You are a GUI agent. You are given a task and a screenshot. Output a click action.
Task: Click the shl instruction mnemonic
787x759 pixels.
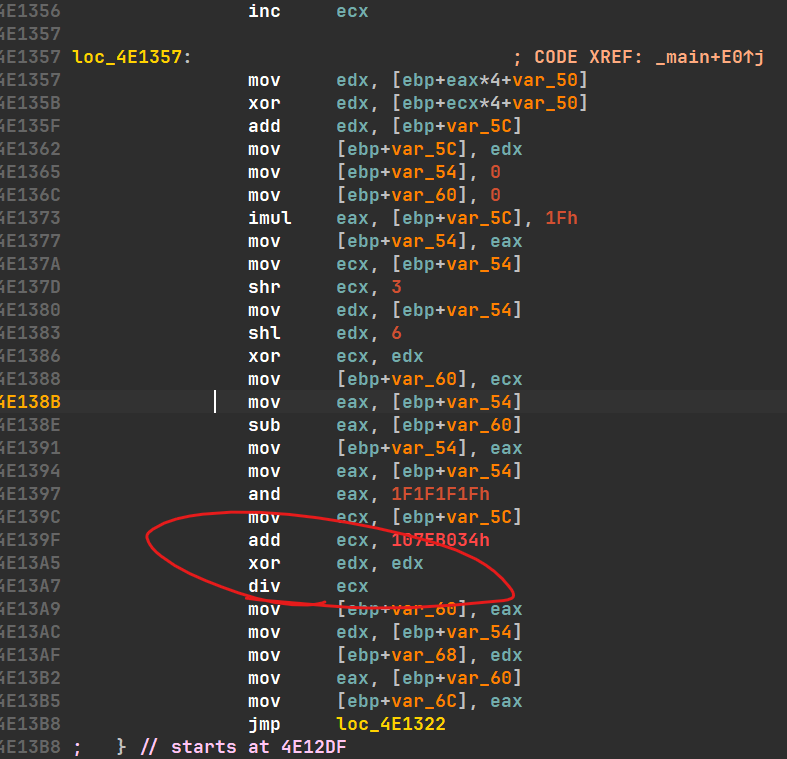[x=264, y=333]
